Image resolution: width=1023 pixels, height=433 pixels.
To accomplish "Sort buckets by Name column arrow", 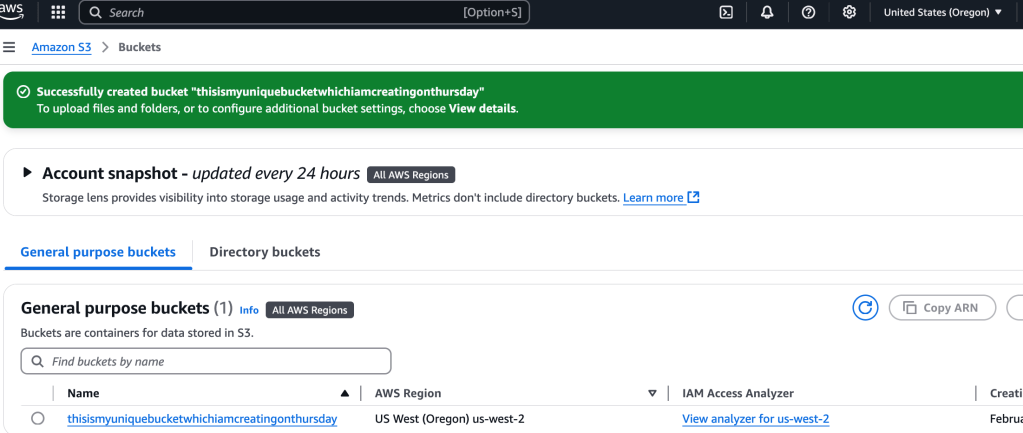I will [x=345, y=393].
